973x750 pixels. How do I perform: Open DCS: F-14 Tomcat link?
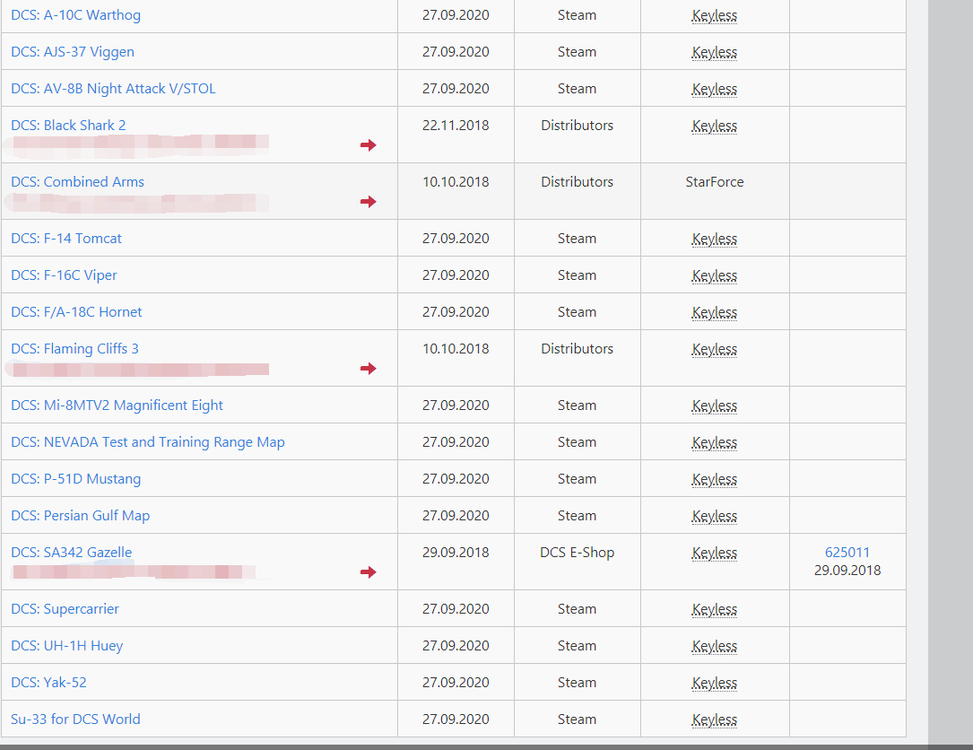point(66,238)
